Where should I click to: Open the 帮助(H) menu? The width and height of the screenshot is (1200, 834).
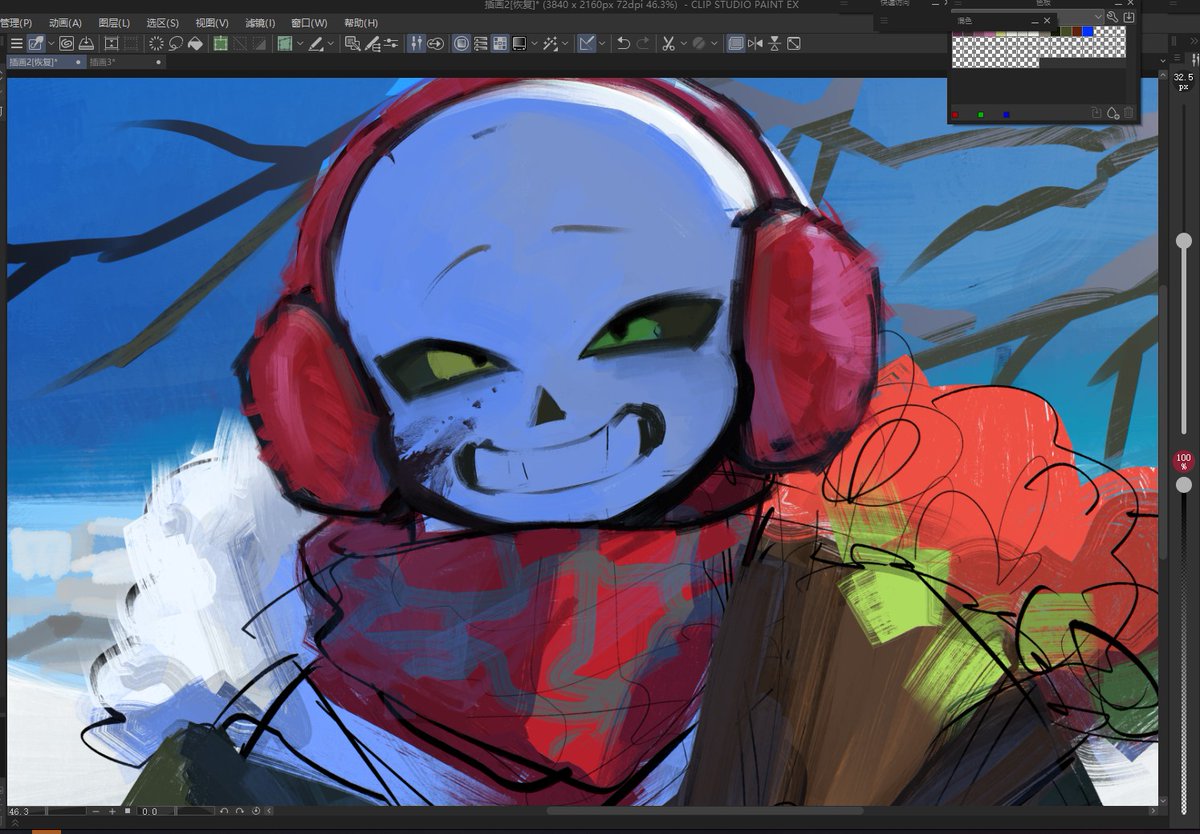pyautogui.click(x=361, y=22)
